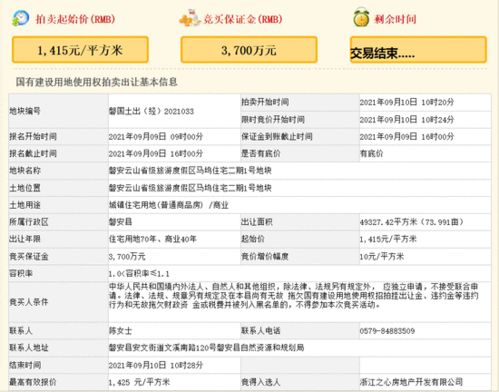Select district value 磐安县
This screenshot has width=499, height=392.
(x=120, y=222)
